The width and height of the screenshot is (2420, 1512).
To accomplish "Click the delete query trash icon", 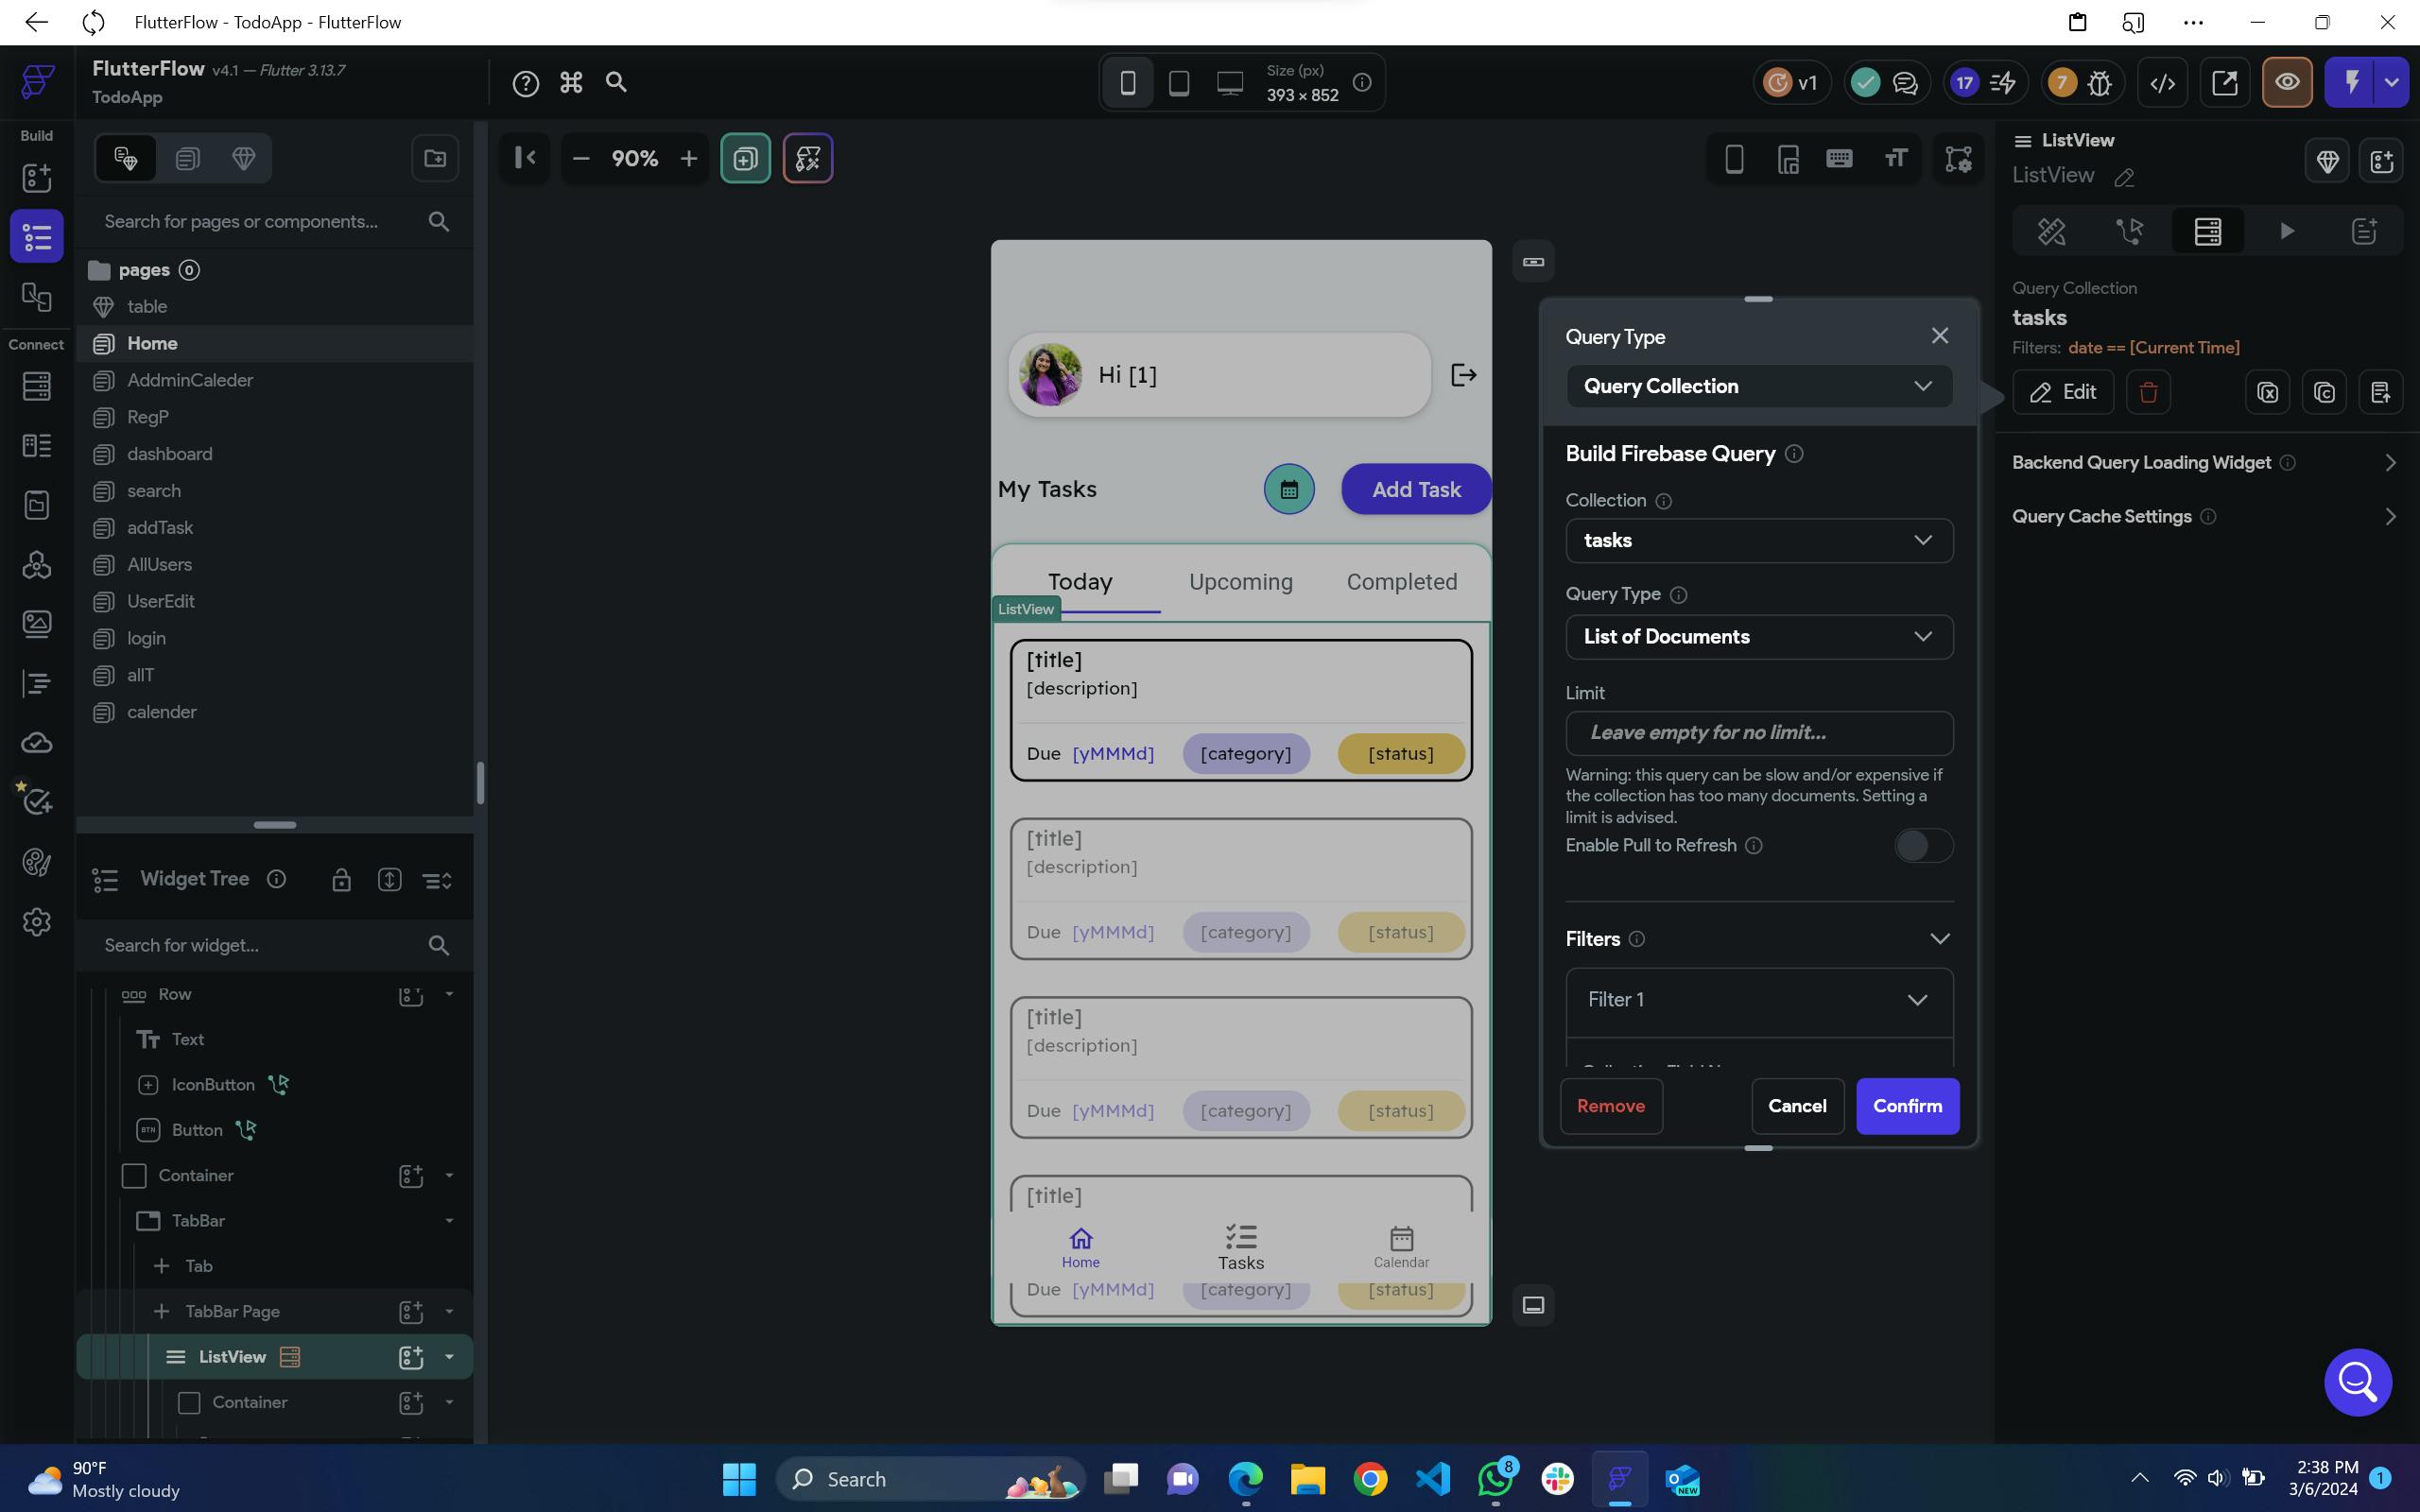I will [2147, 392].
